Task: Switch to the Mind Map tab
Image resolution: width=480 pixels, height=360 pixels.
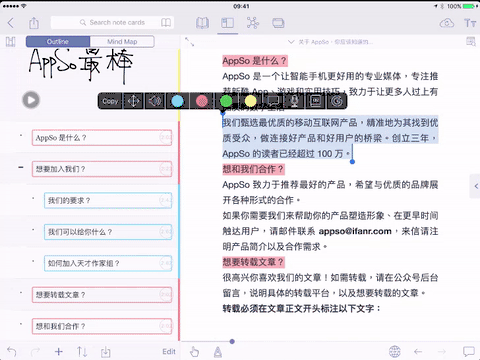Action: [122, 42]
